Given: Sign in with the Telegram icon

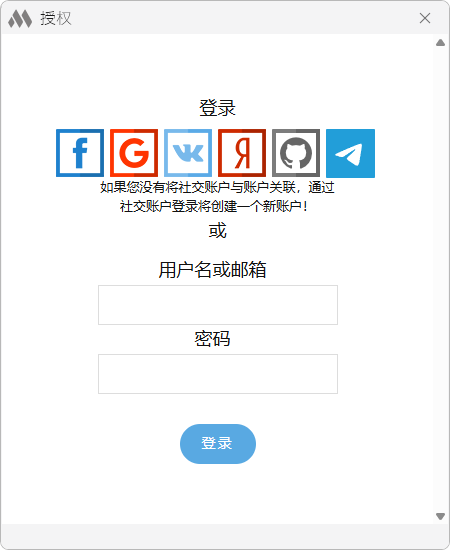Looking at the screenshot, I should coord(350,153).
